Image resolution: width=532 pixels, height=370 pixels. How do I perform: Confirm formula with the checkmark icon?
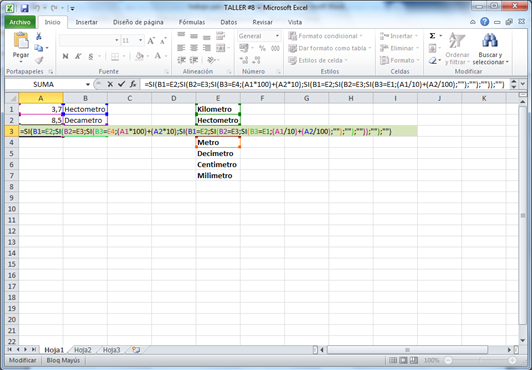coord(121,84)
